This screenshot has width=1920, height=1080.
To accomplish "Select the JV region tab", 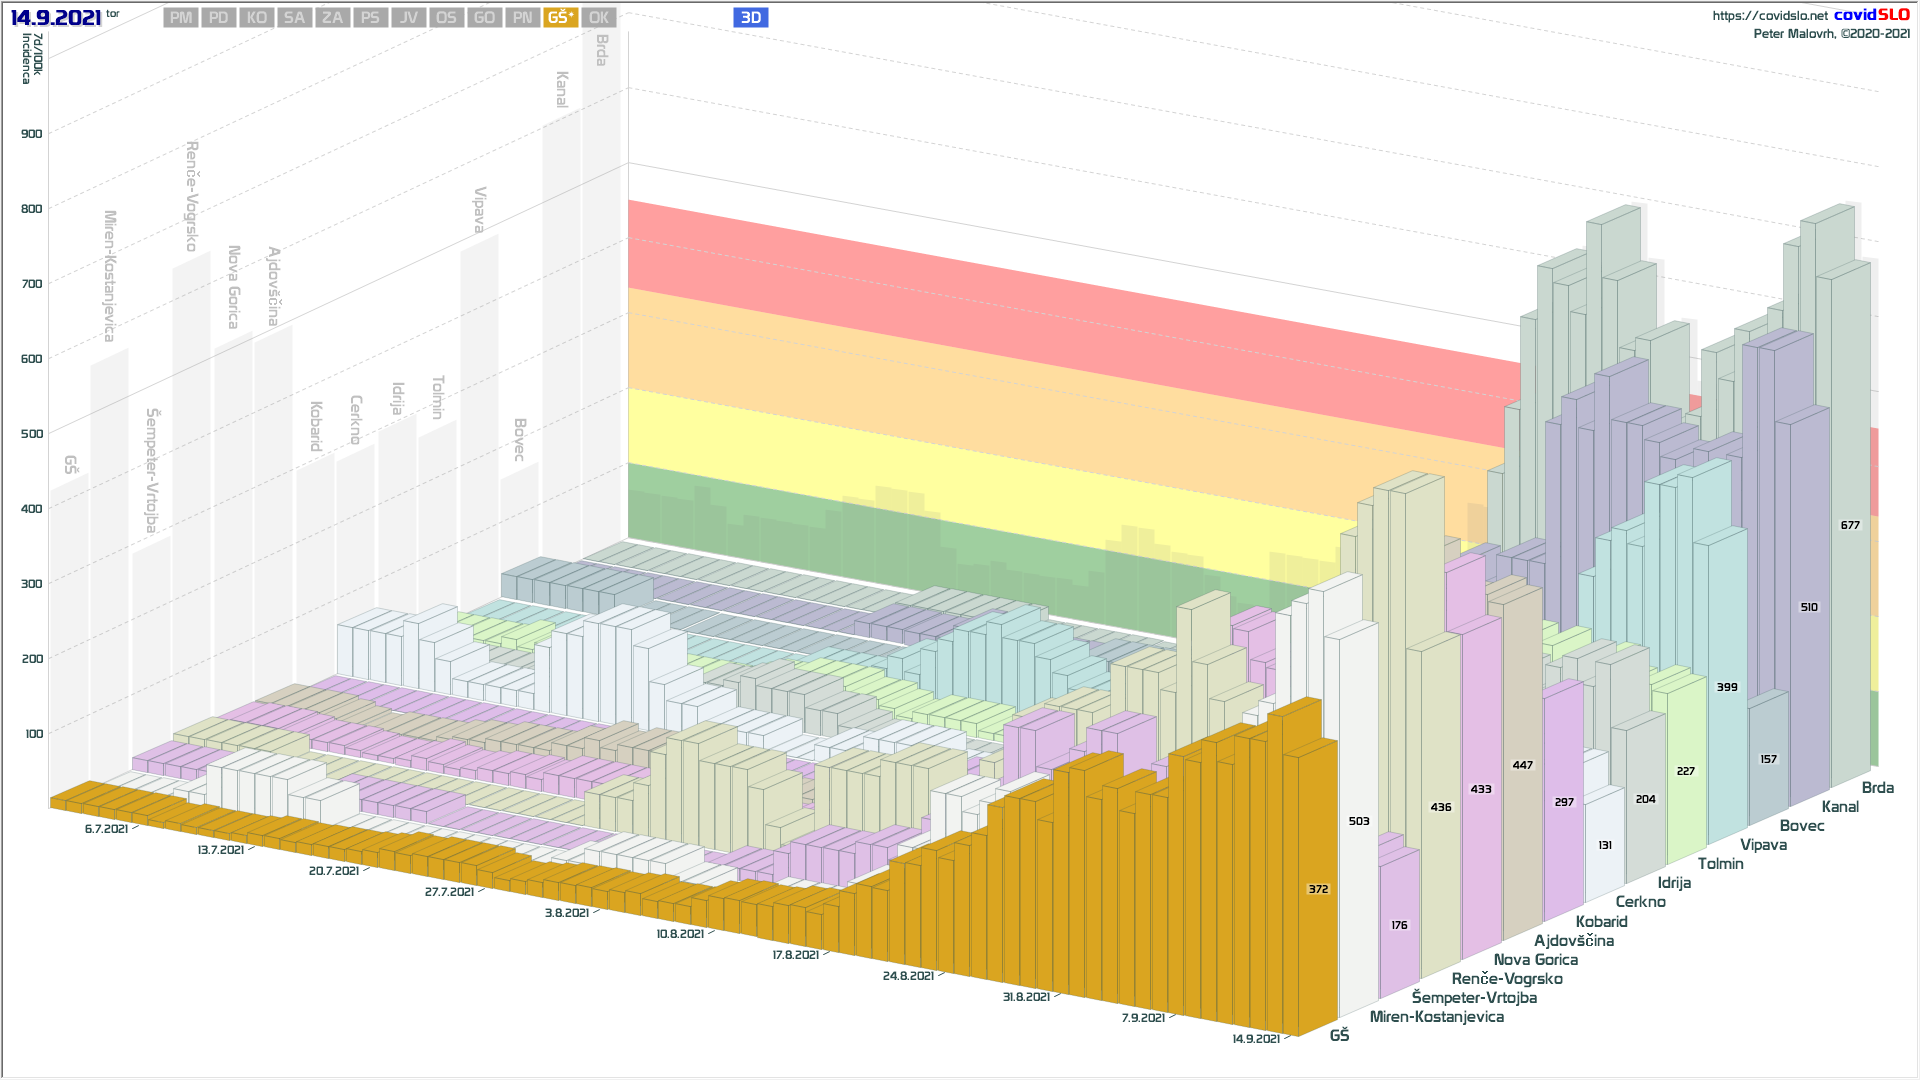I will [408, 17].
